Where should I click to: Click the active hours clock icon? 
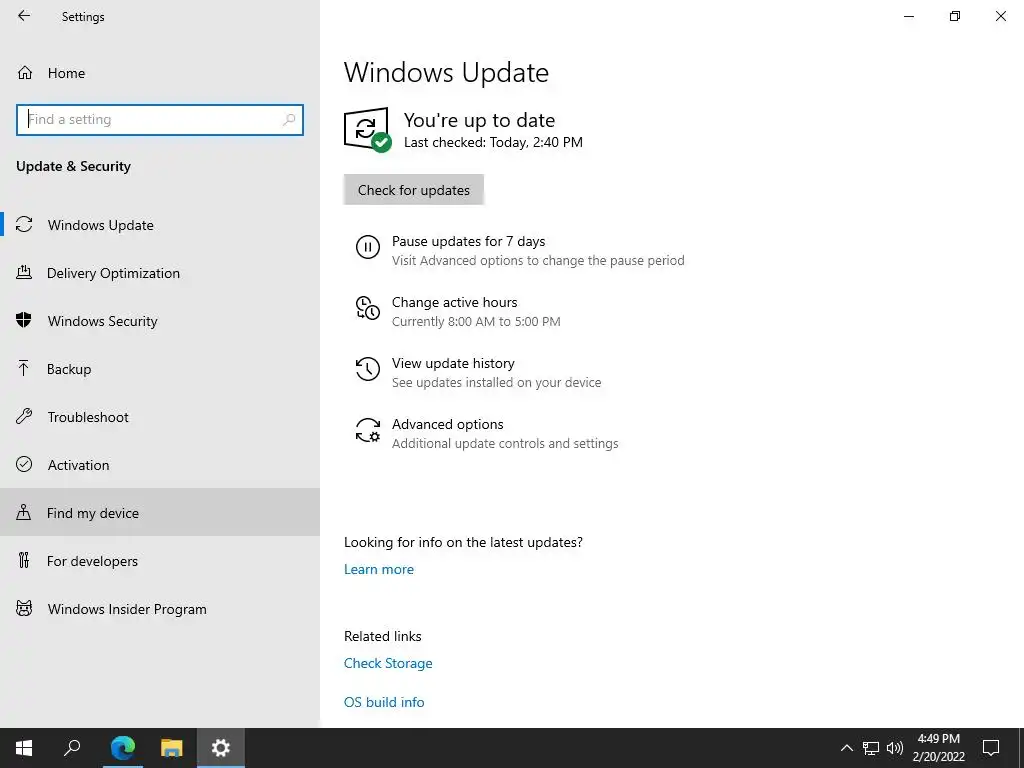[x=368, y=308]
